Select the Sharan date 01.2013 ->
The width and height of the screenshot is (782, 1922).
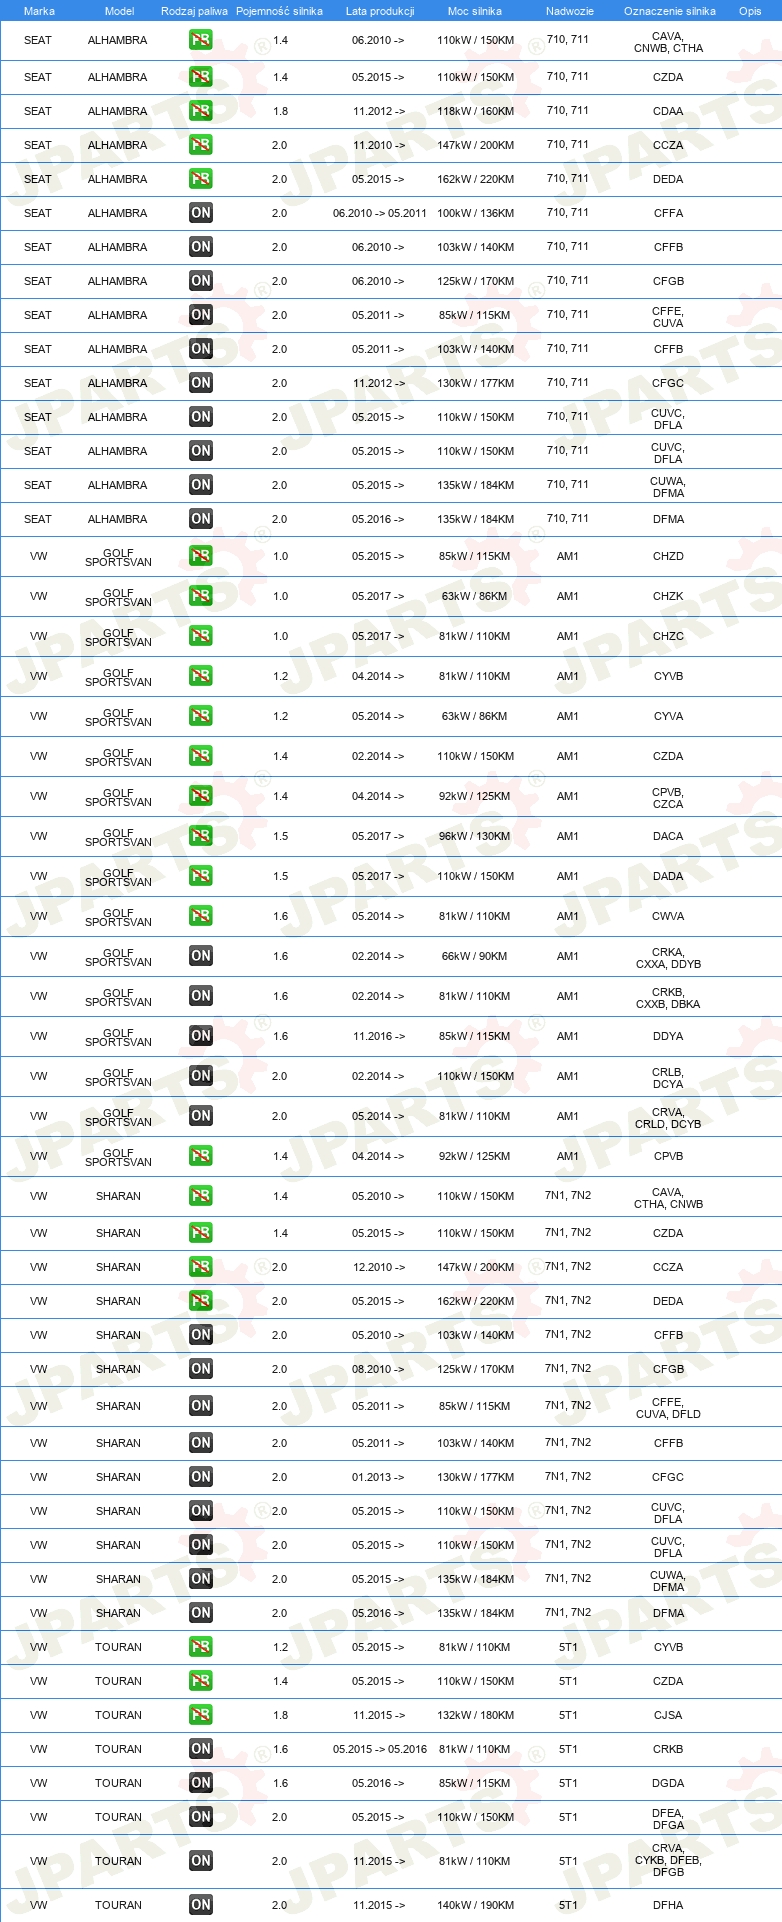pos(378,1477)
